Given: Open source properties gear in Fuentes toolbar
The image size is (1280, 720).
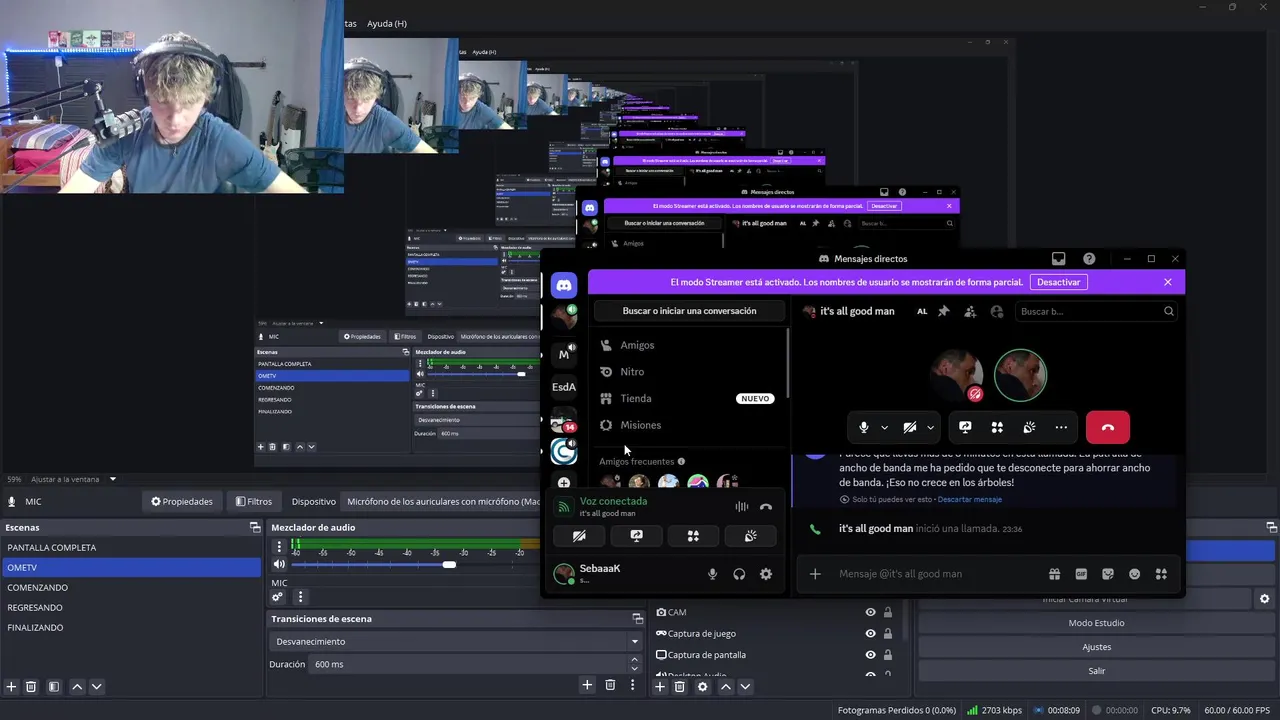Looking at the screenshot, I should 702,687.
